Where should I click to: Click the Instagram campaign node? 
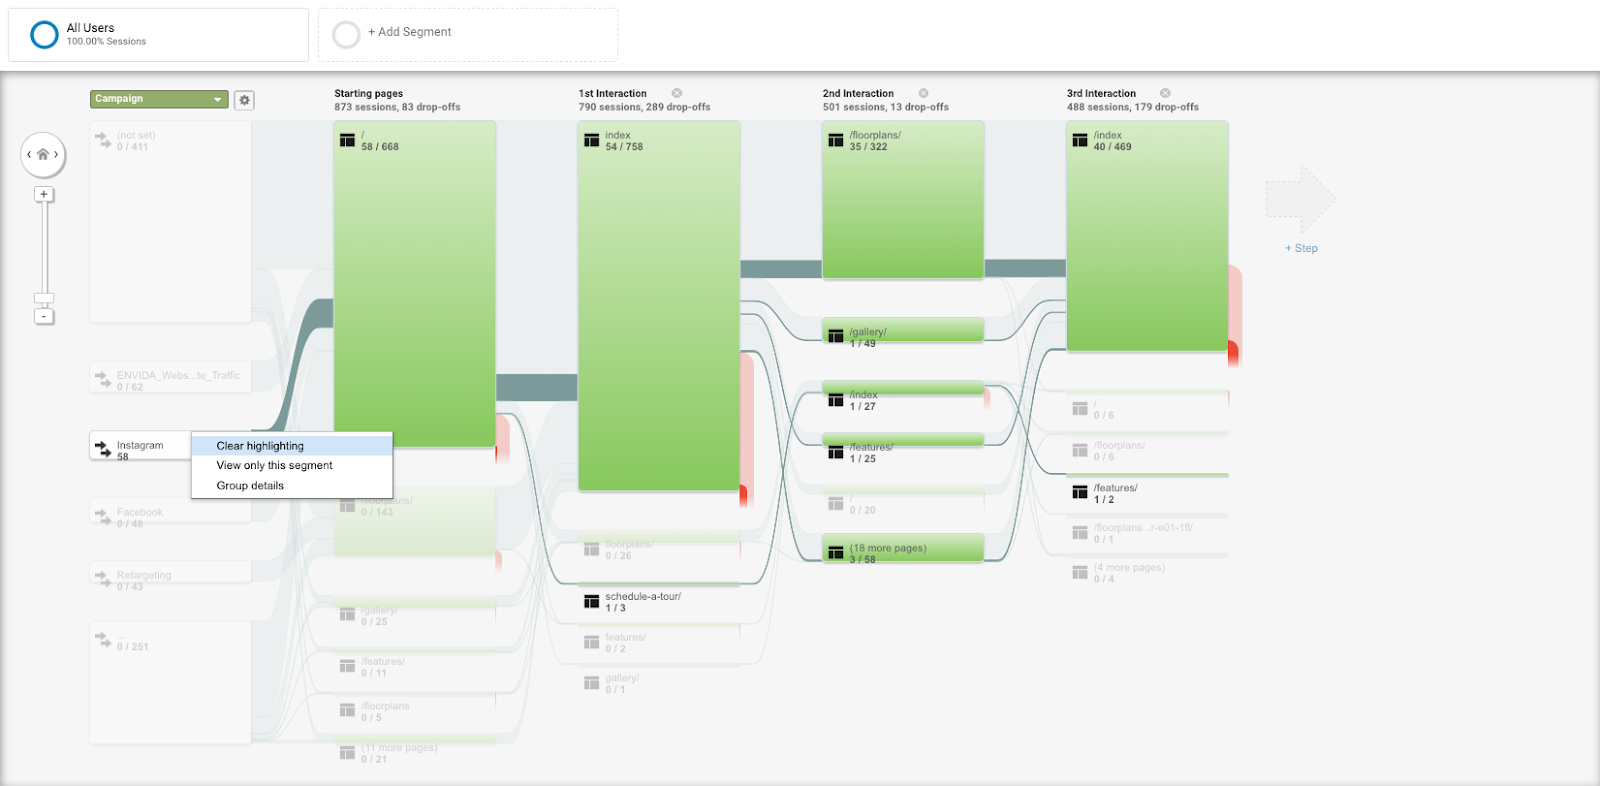pyautogui.click(x=140, y=447)
